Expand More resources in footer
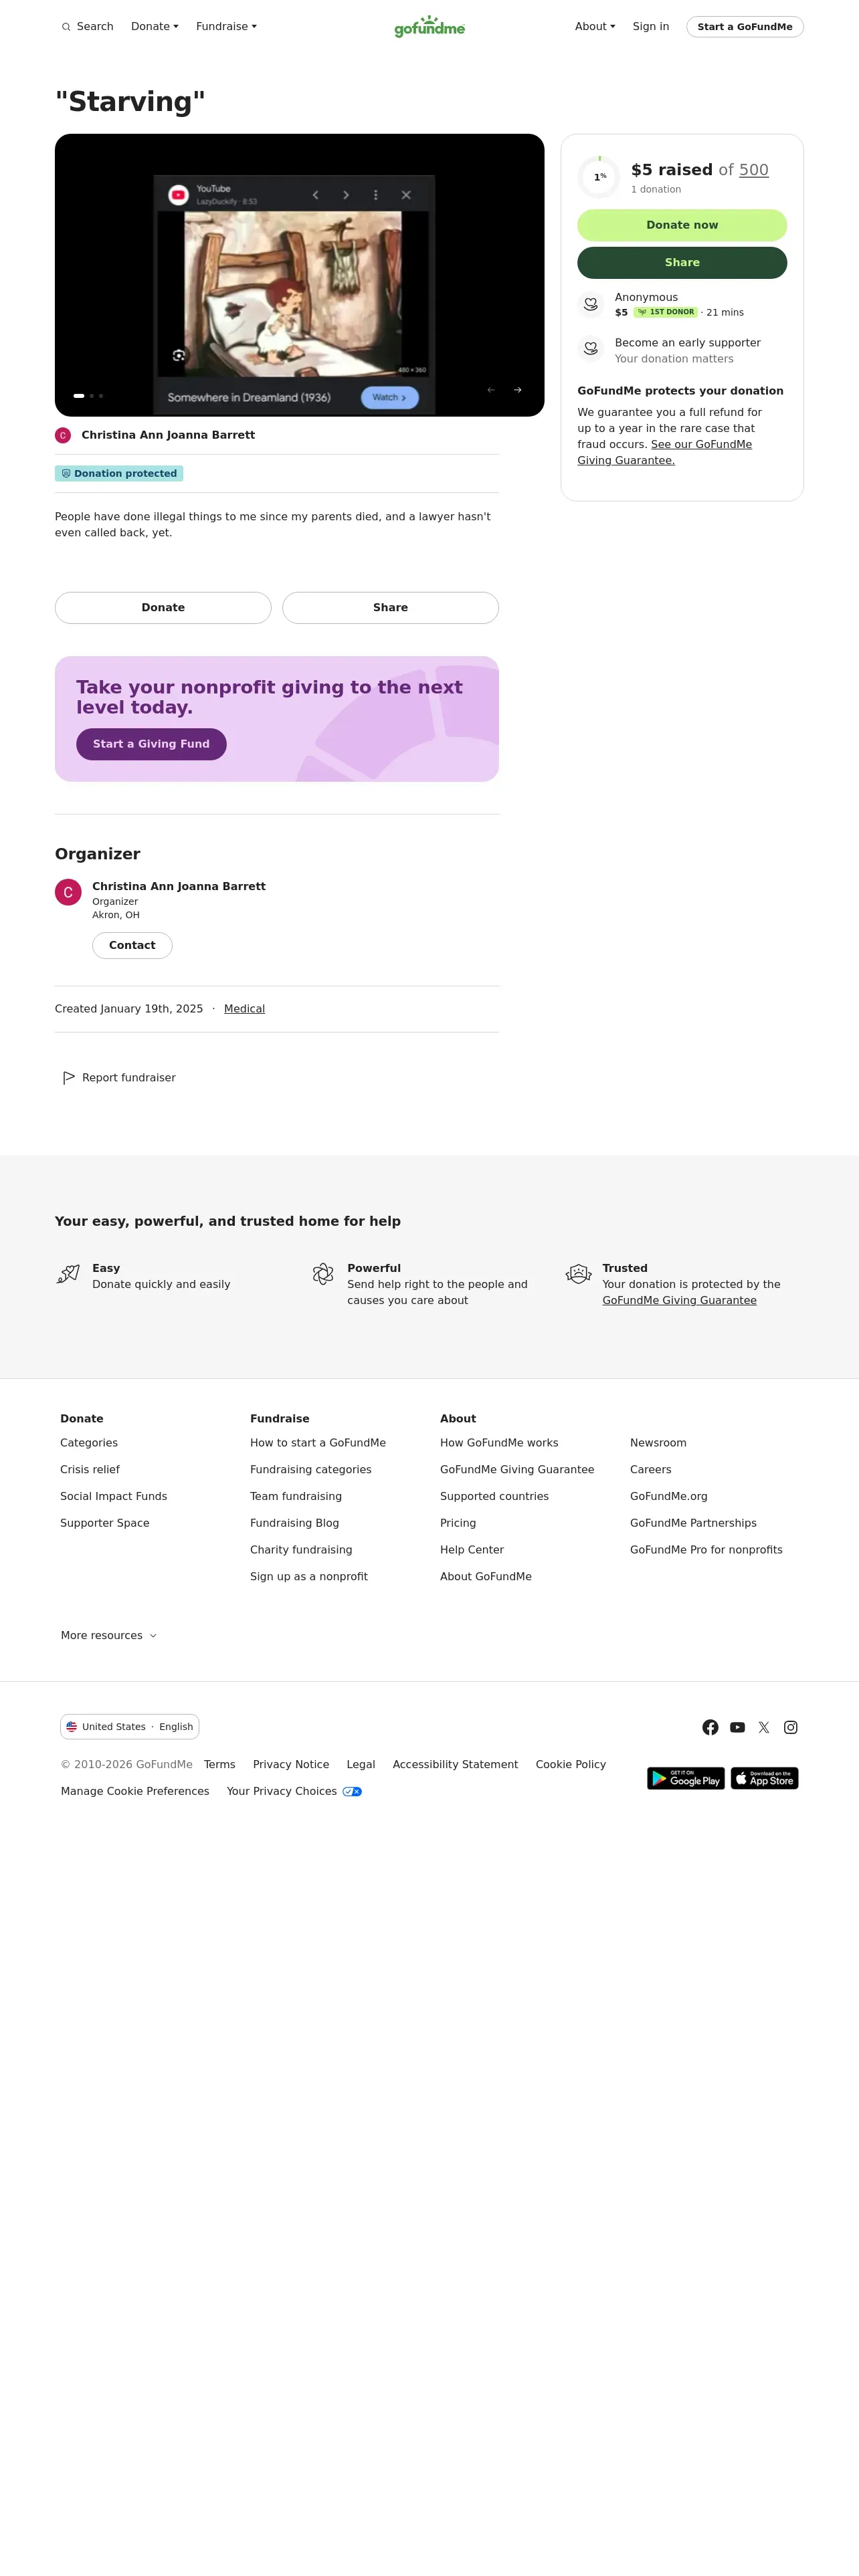This screenshot has width=859, height=2576. point(109,1635)
